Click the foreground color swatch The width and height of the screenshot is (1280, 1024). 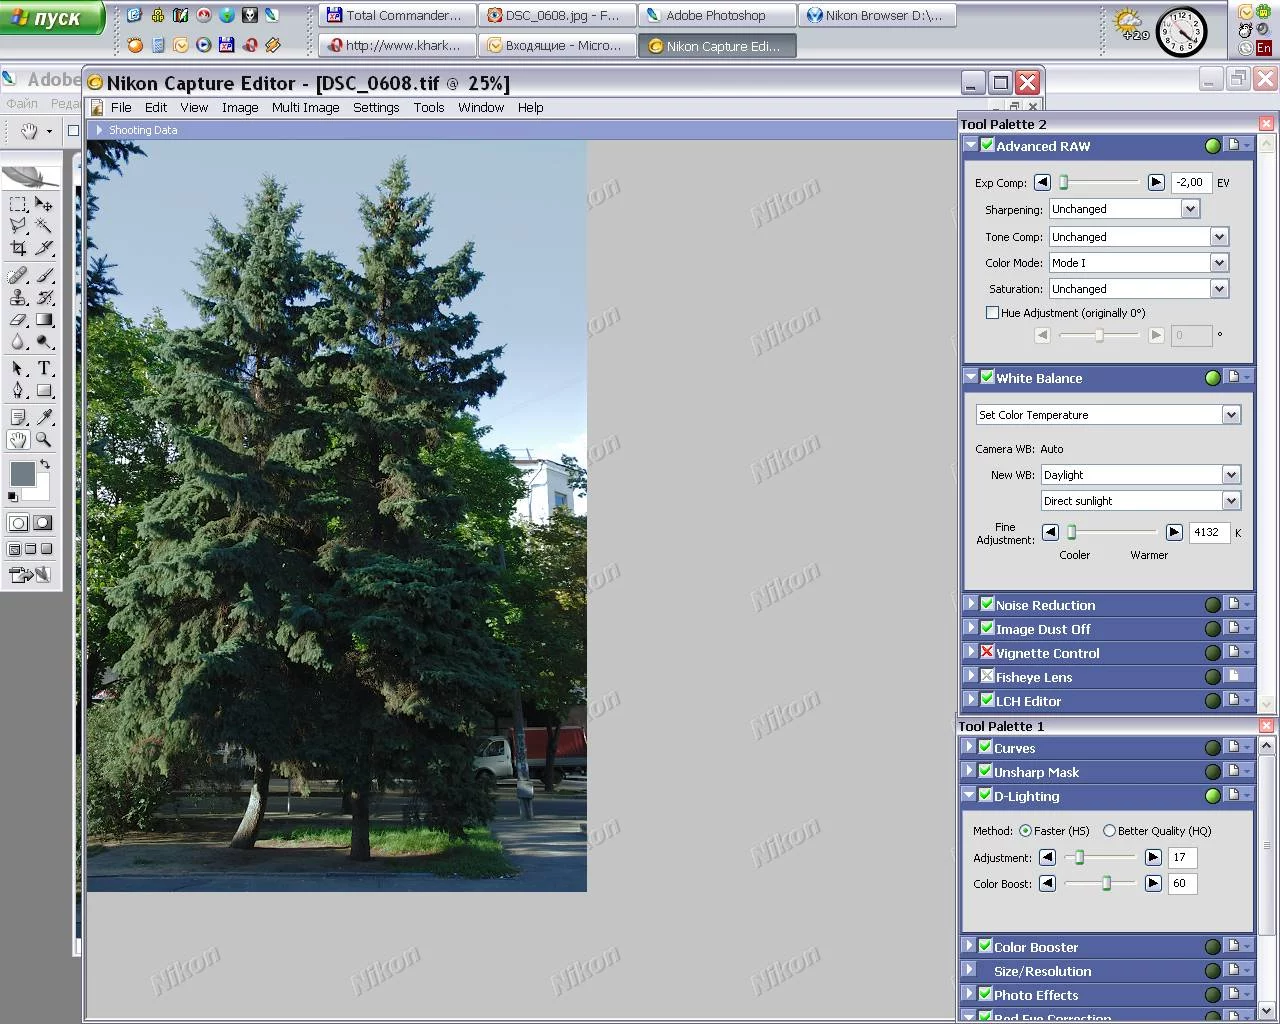(x=22, y=473)
